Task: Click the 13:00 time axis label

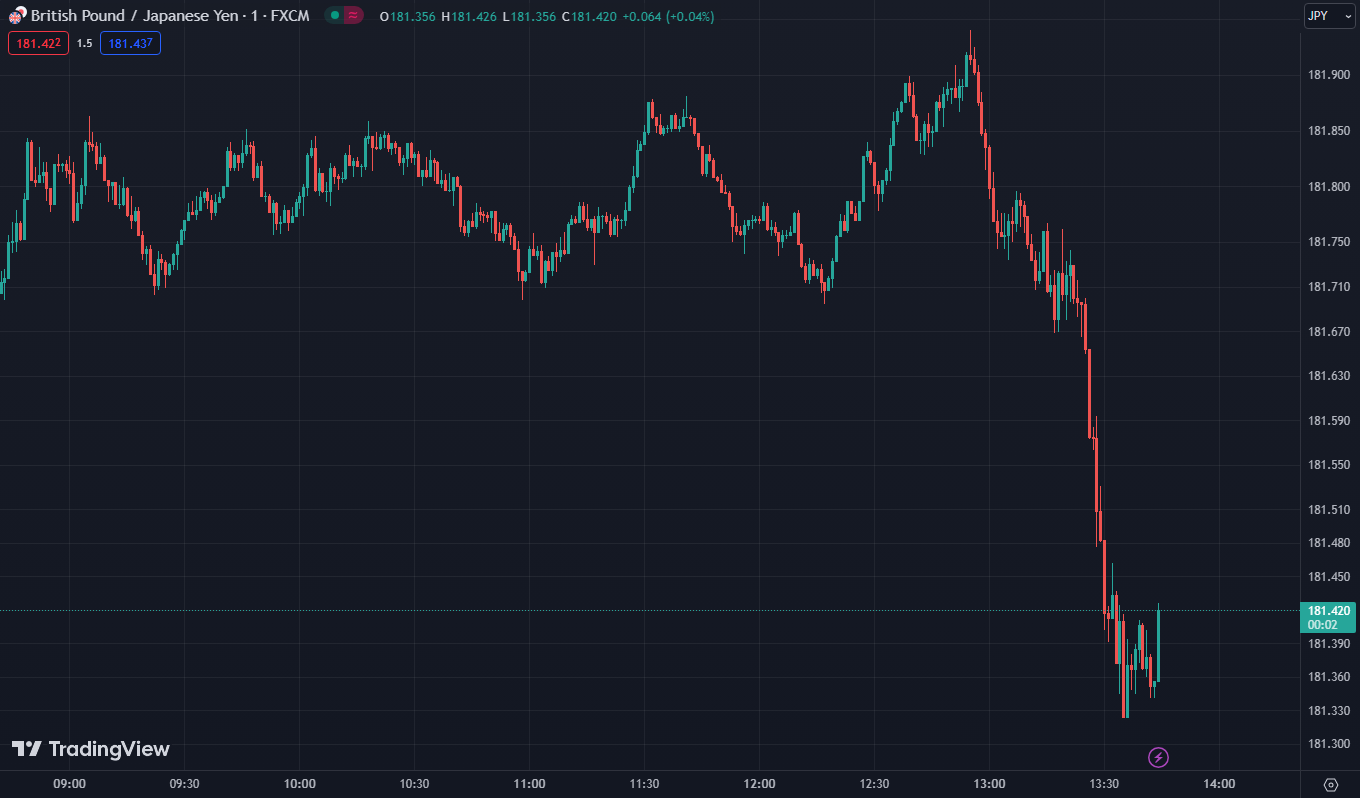Action: [989, 783]
